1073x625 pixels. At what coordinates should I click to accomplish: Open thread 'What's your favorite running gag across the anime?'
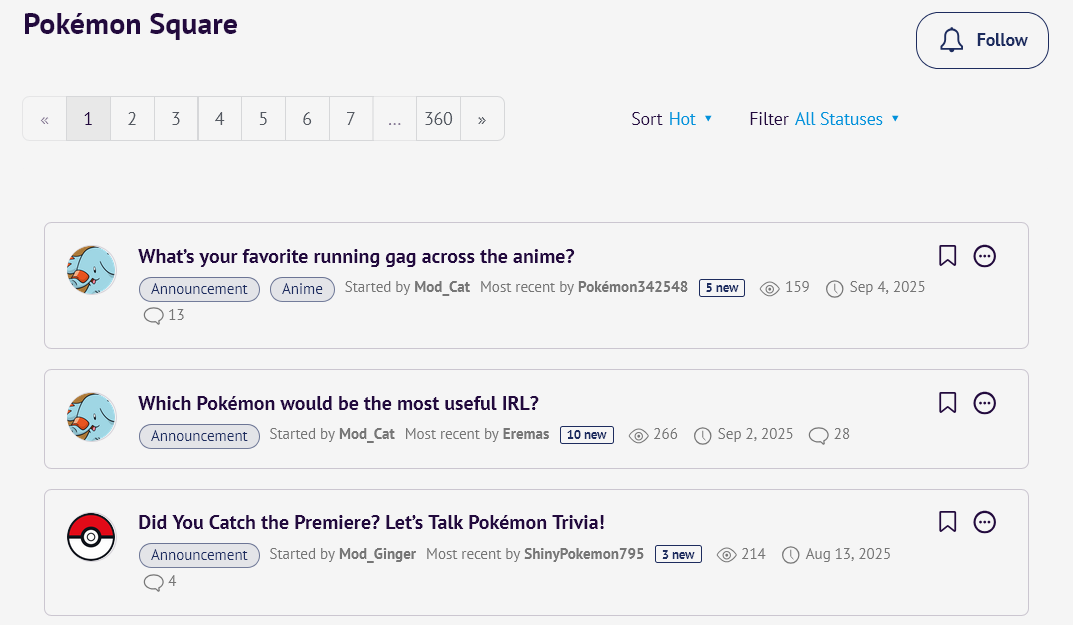[357, 257]
